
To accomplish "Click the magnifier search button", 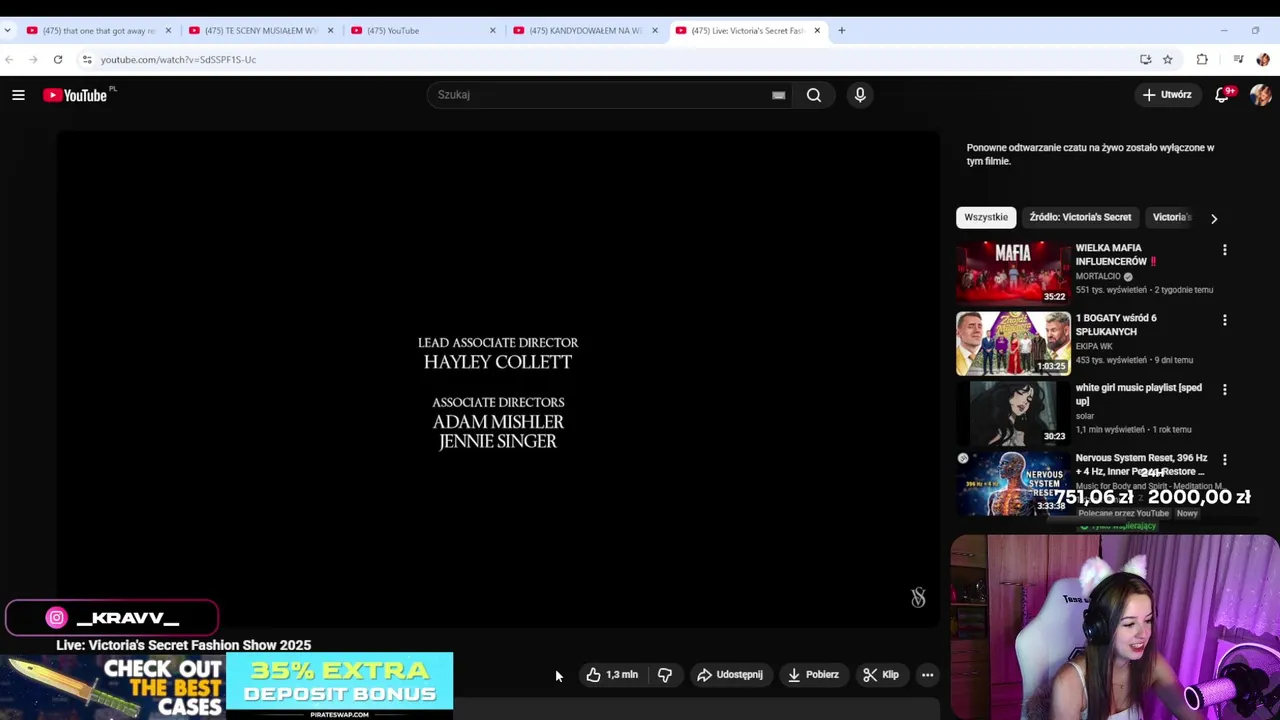I will pos(814,95).
